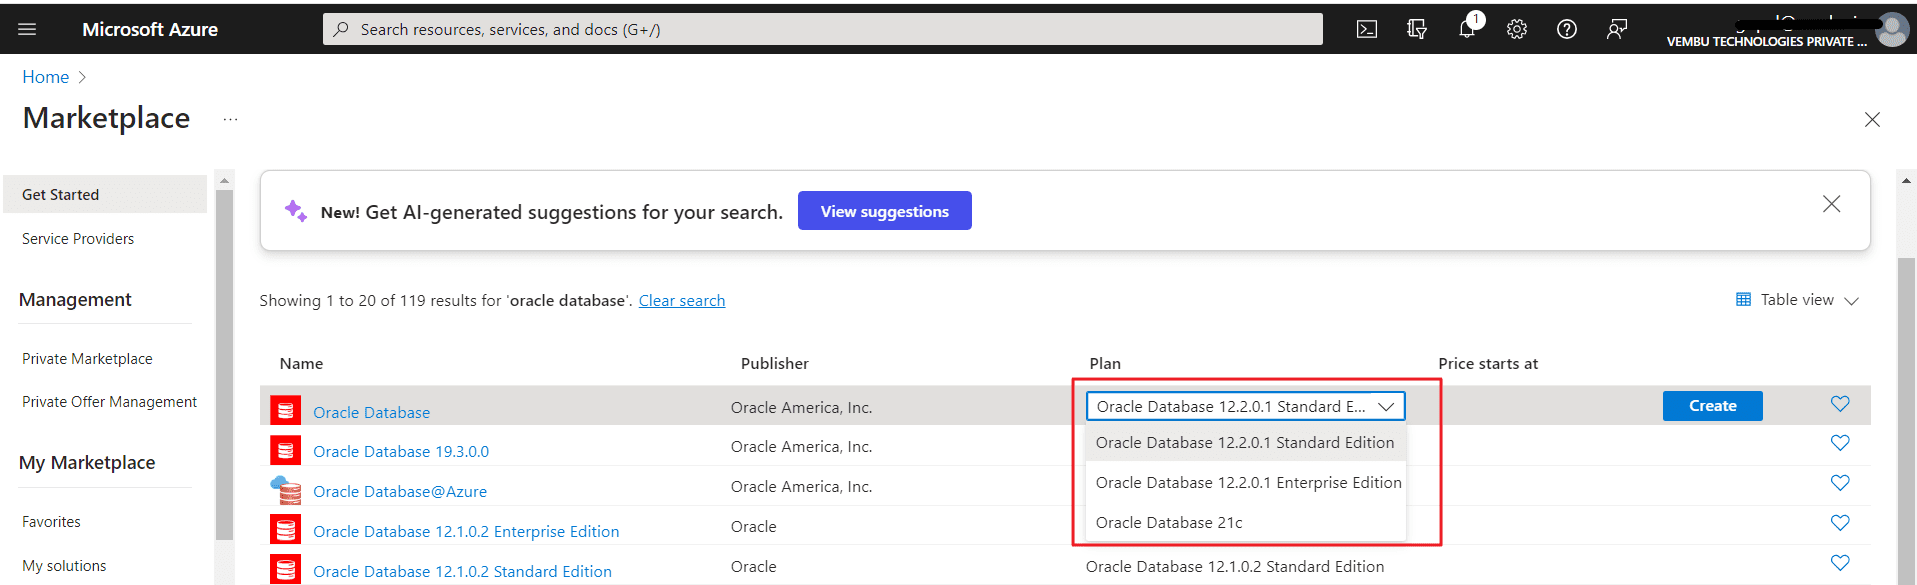Click the sparkle icon in the AI banner
The image size is (1917, 585).
[295, 211]
